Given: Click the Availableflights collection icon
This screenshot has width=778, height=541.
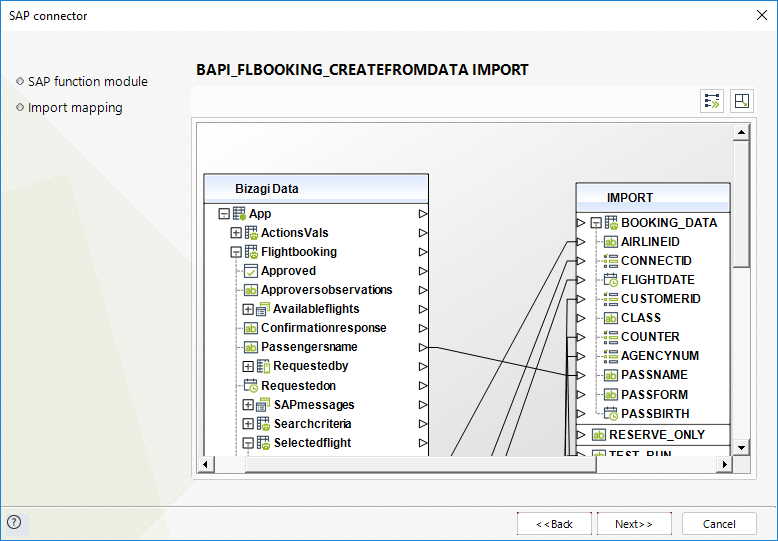Looking at the screenshot, I should (x=263, y=309).
